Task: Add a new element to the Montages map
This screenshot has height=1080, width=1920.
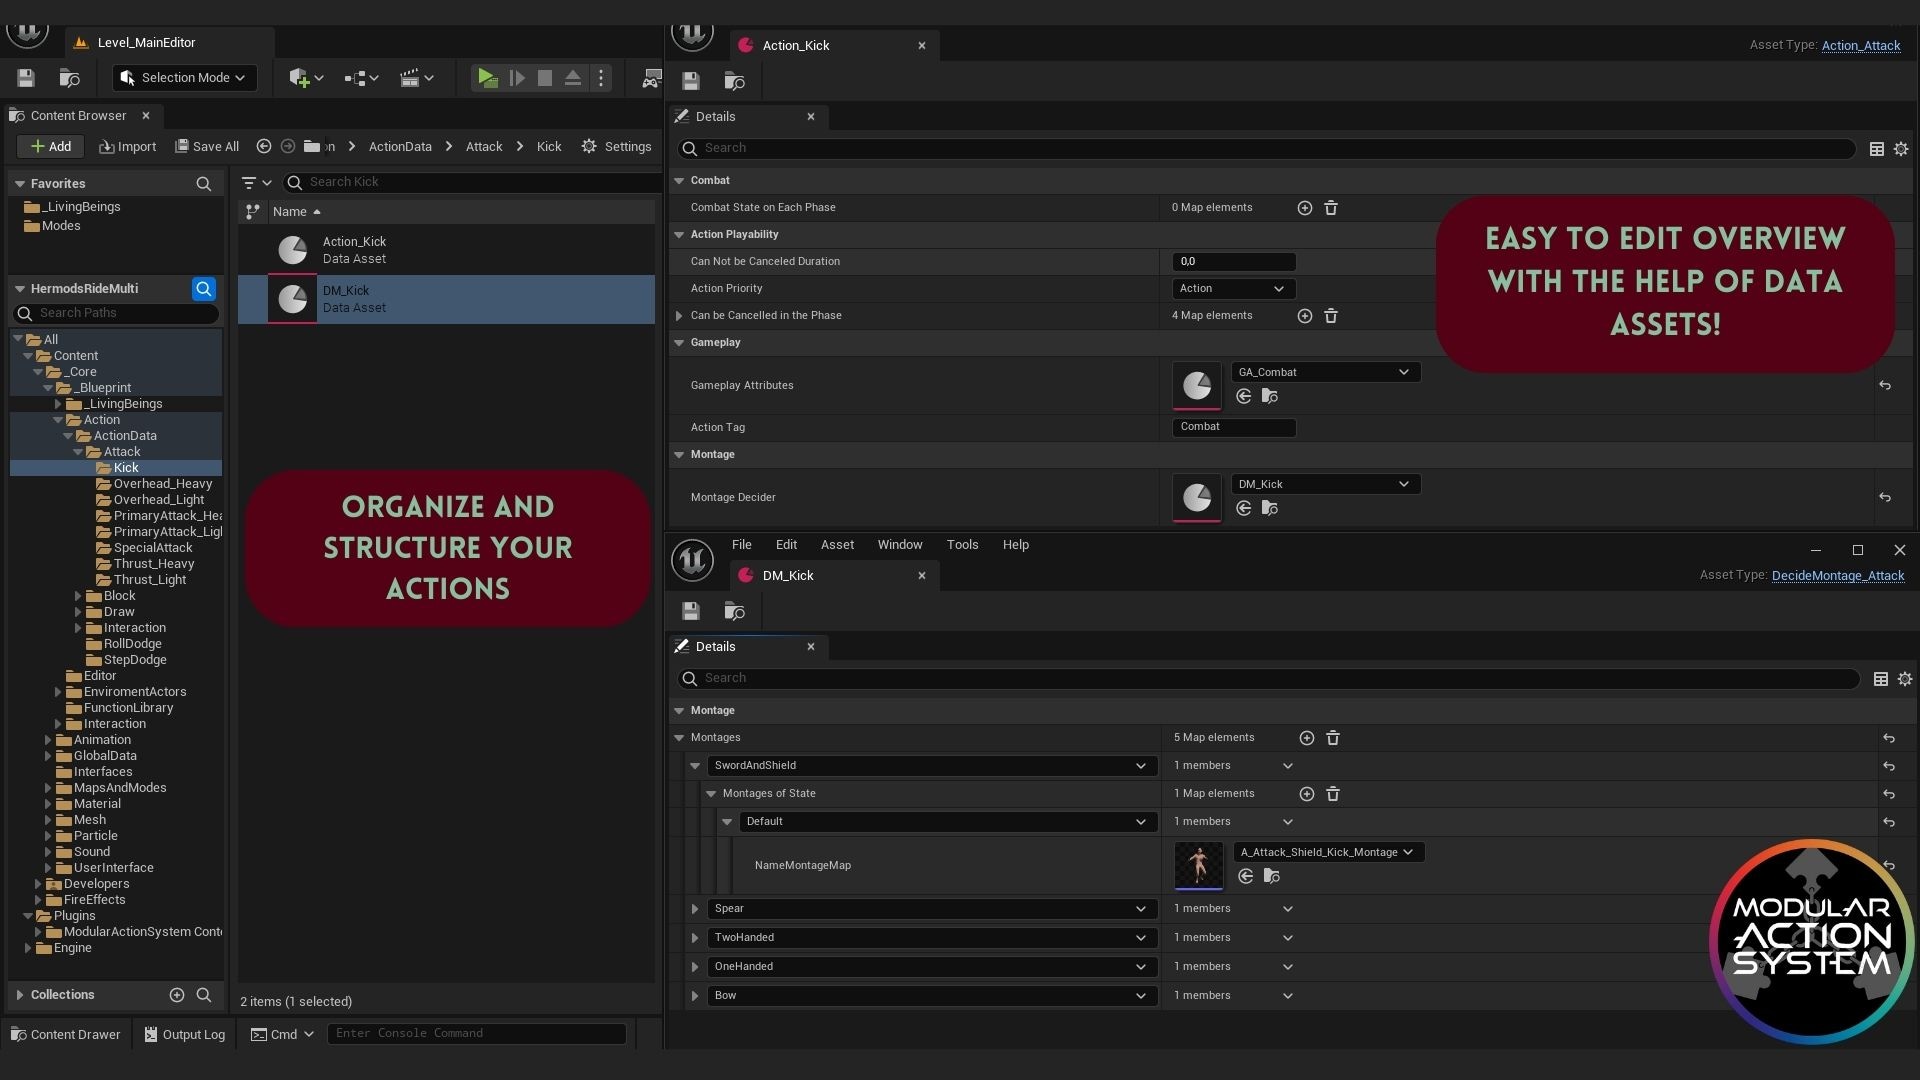Action: 1307,737
